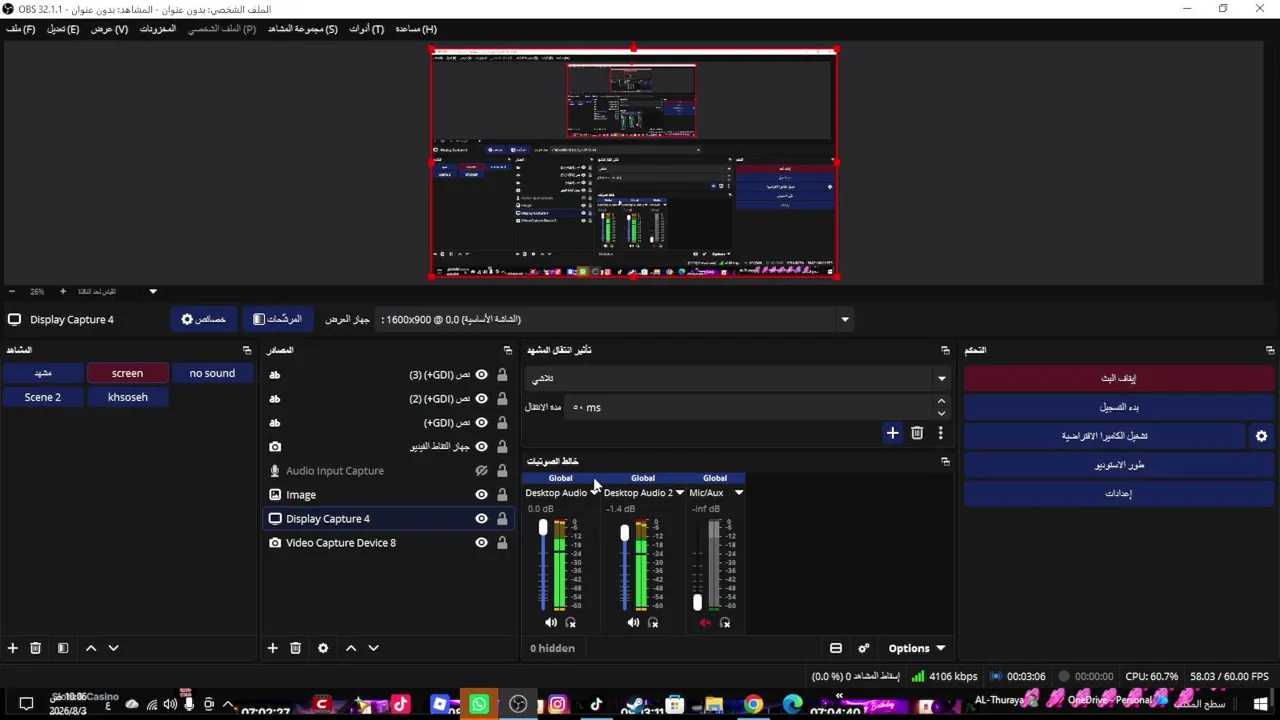The image size is (1280, 720).
Task: Move the selected scene up
Action: [91, 648]
